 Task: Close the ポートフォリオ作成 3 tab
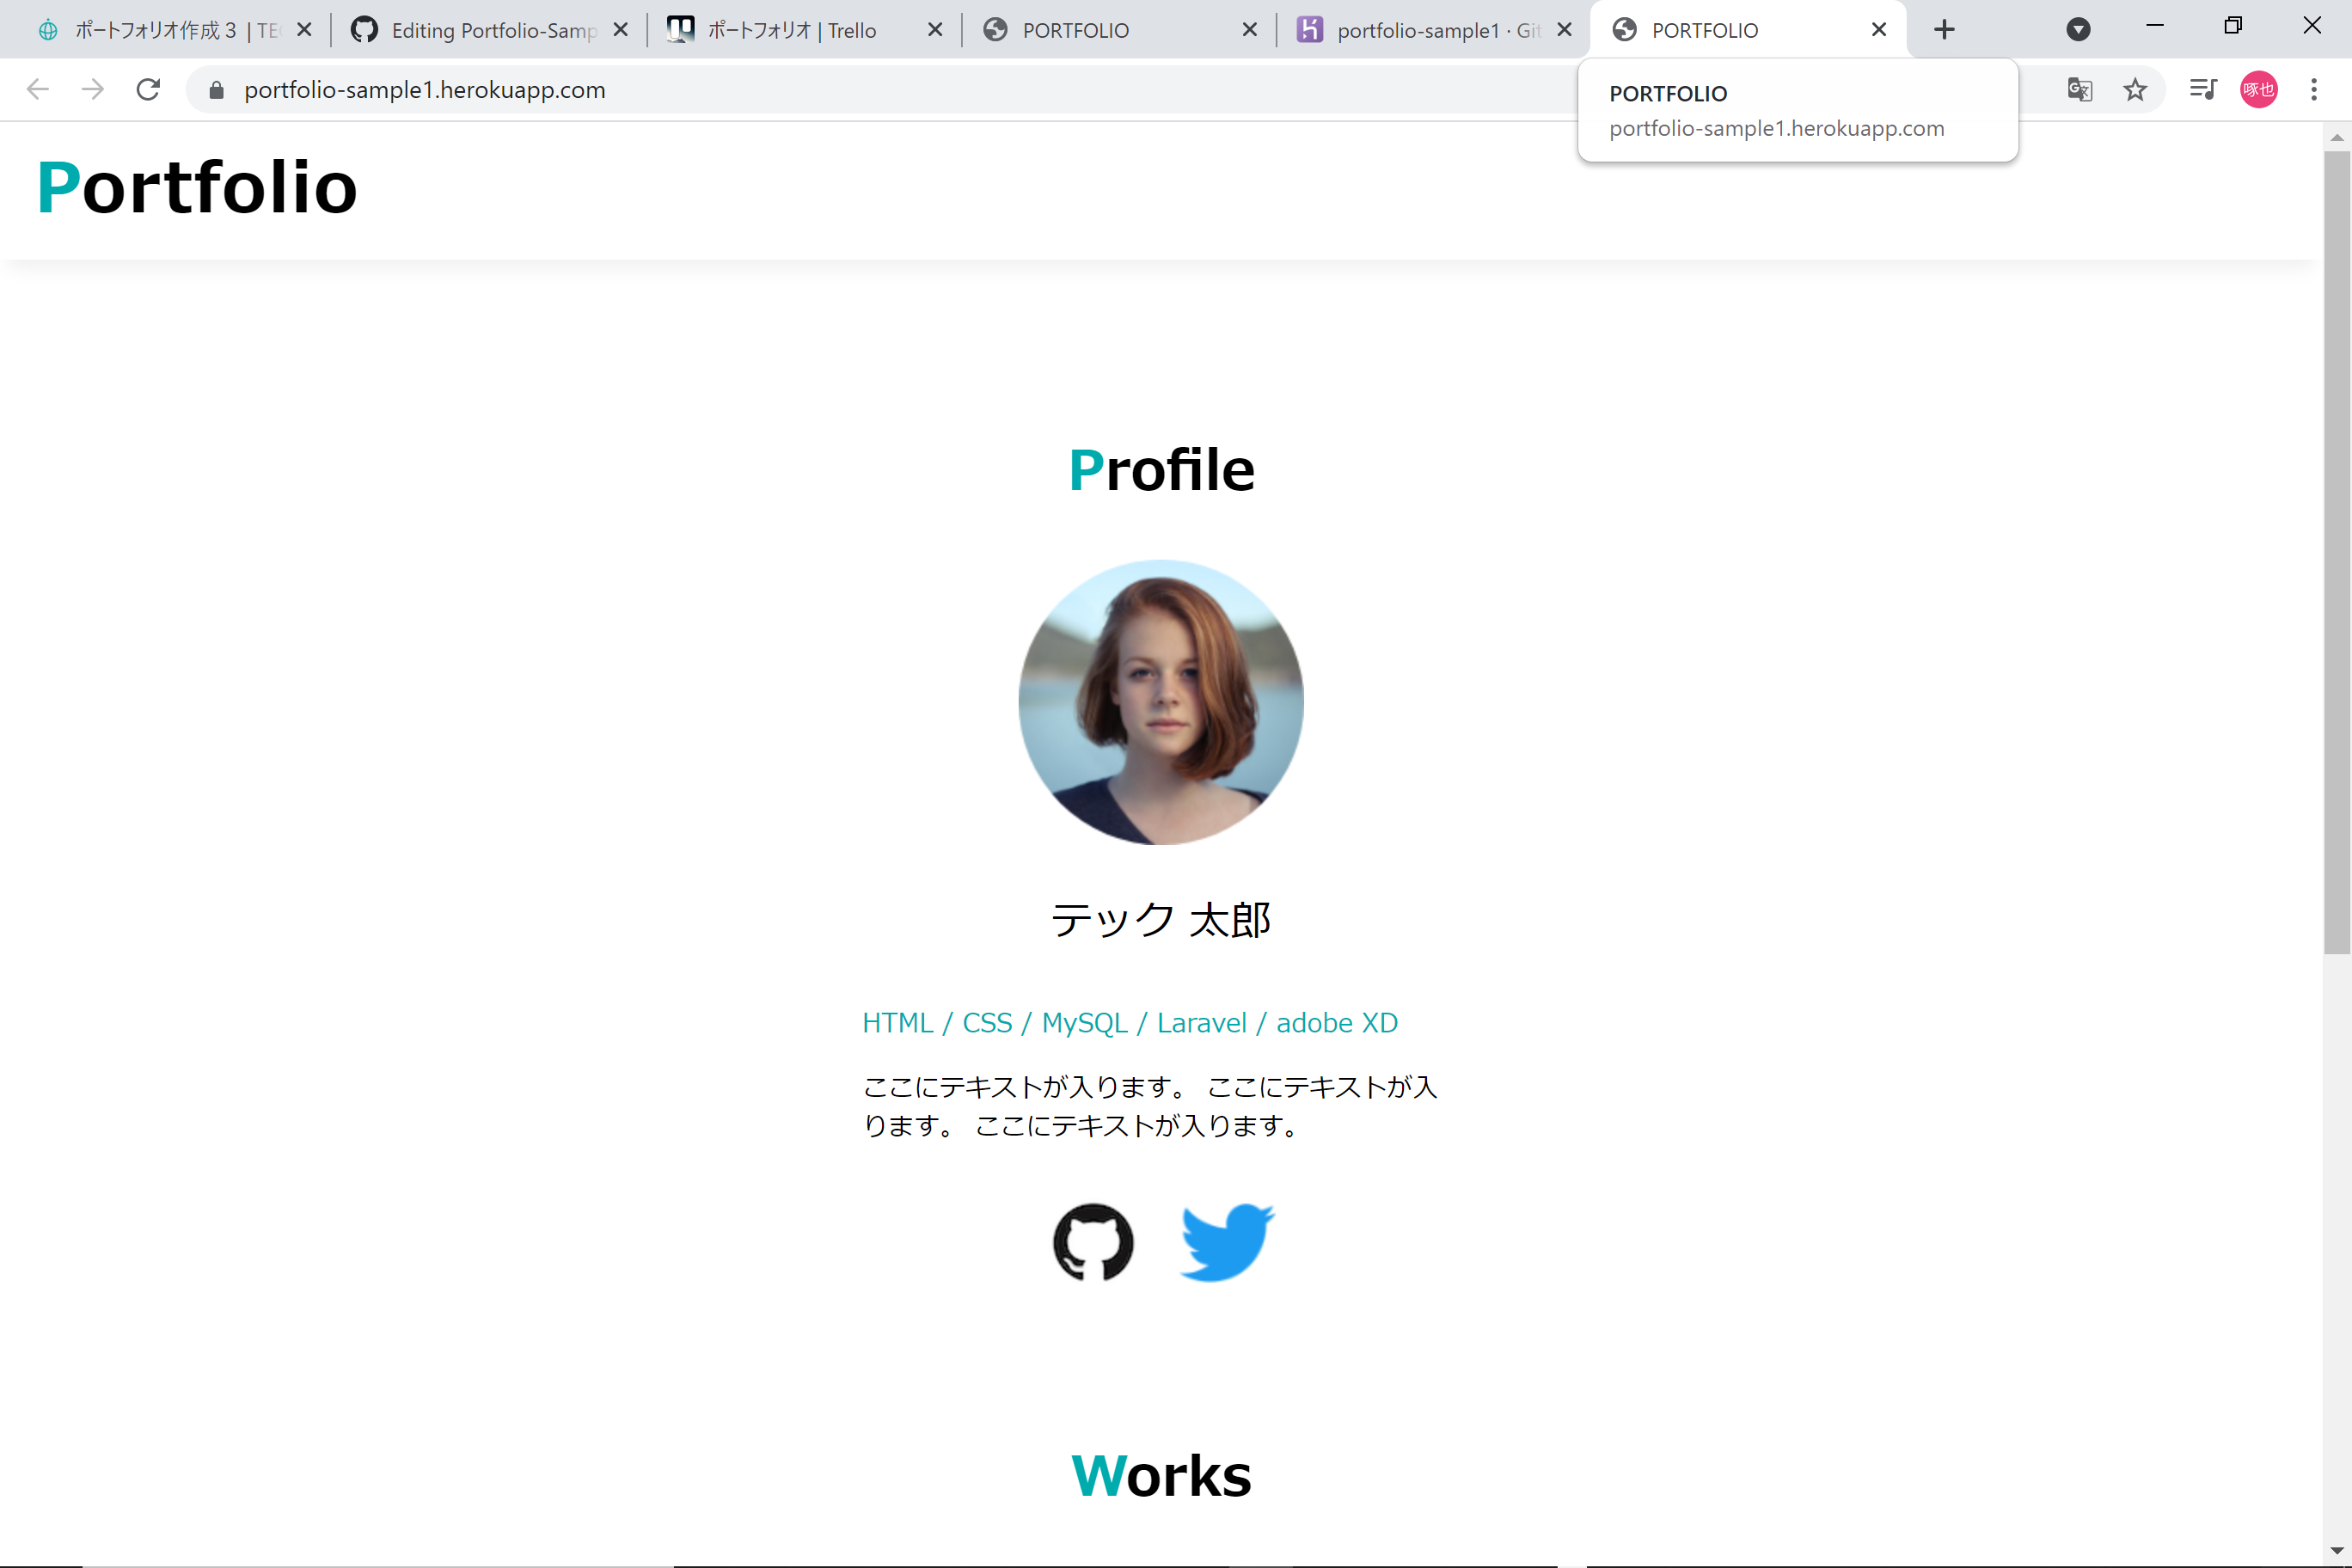click(305, 30)
